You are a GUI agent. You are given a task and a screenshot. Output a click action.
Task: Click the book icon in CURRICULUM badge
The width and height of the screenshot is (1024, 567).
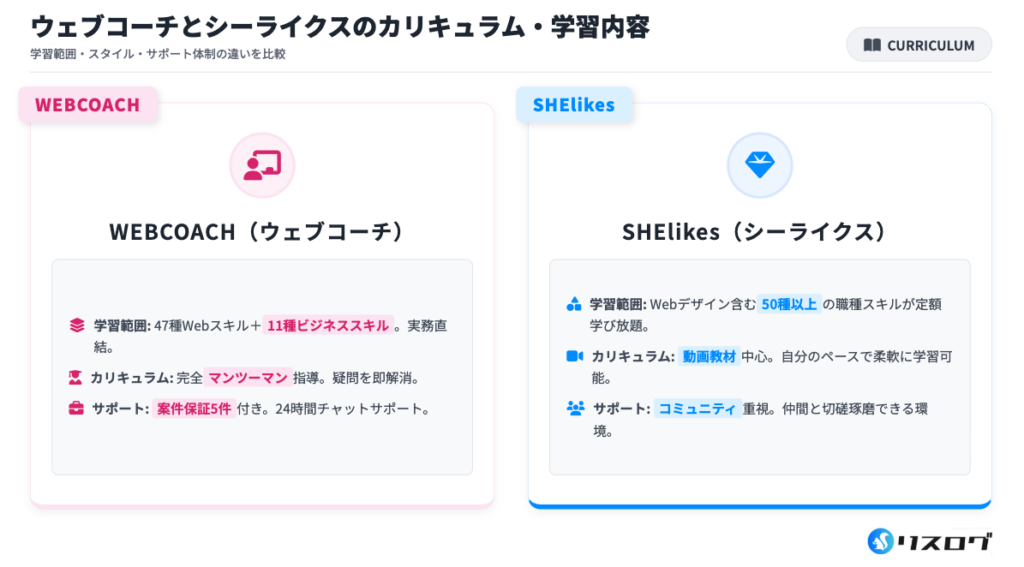(x=872, y=45)
